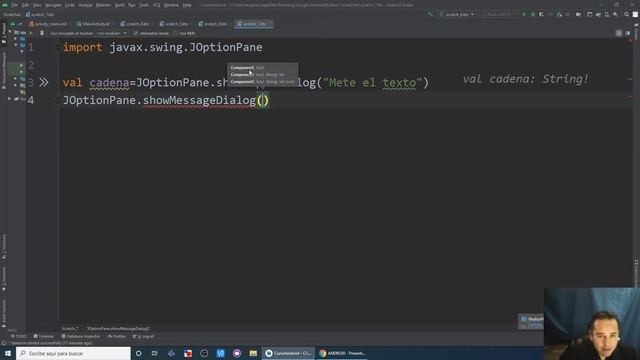Open the TODO tool window
This screenshot has height=360, width=640.
pyautogui.click(x=18, y=336)
